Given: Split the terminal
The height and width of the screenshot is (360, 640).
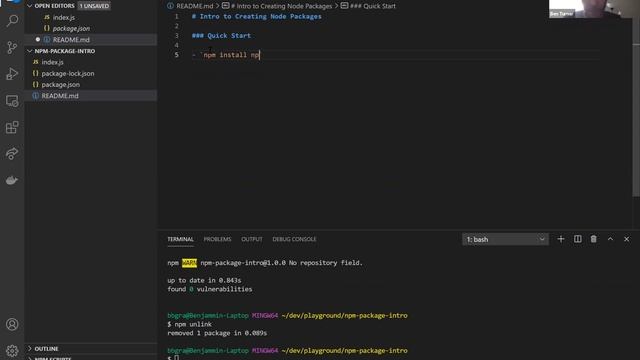Looking at the screenshot, I should tap(578, 239).
